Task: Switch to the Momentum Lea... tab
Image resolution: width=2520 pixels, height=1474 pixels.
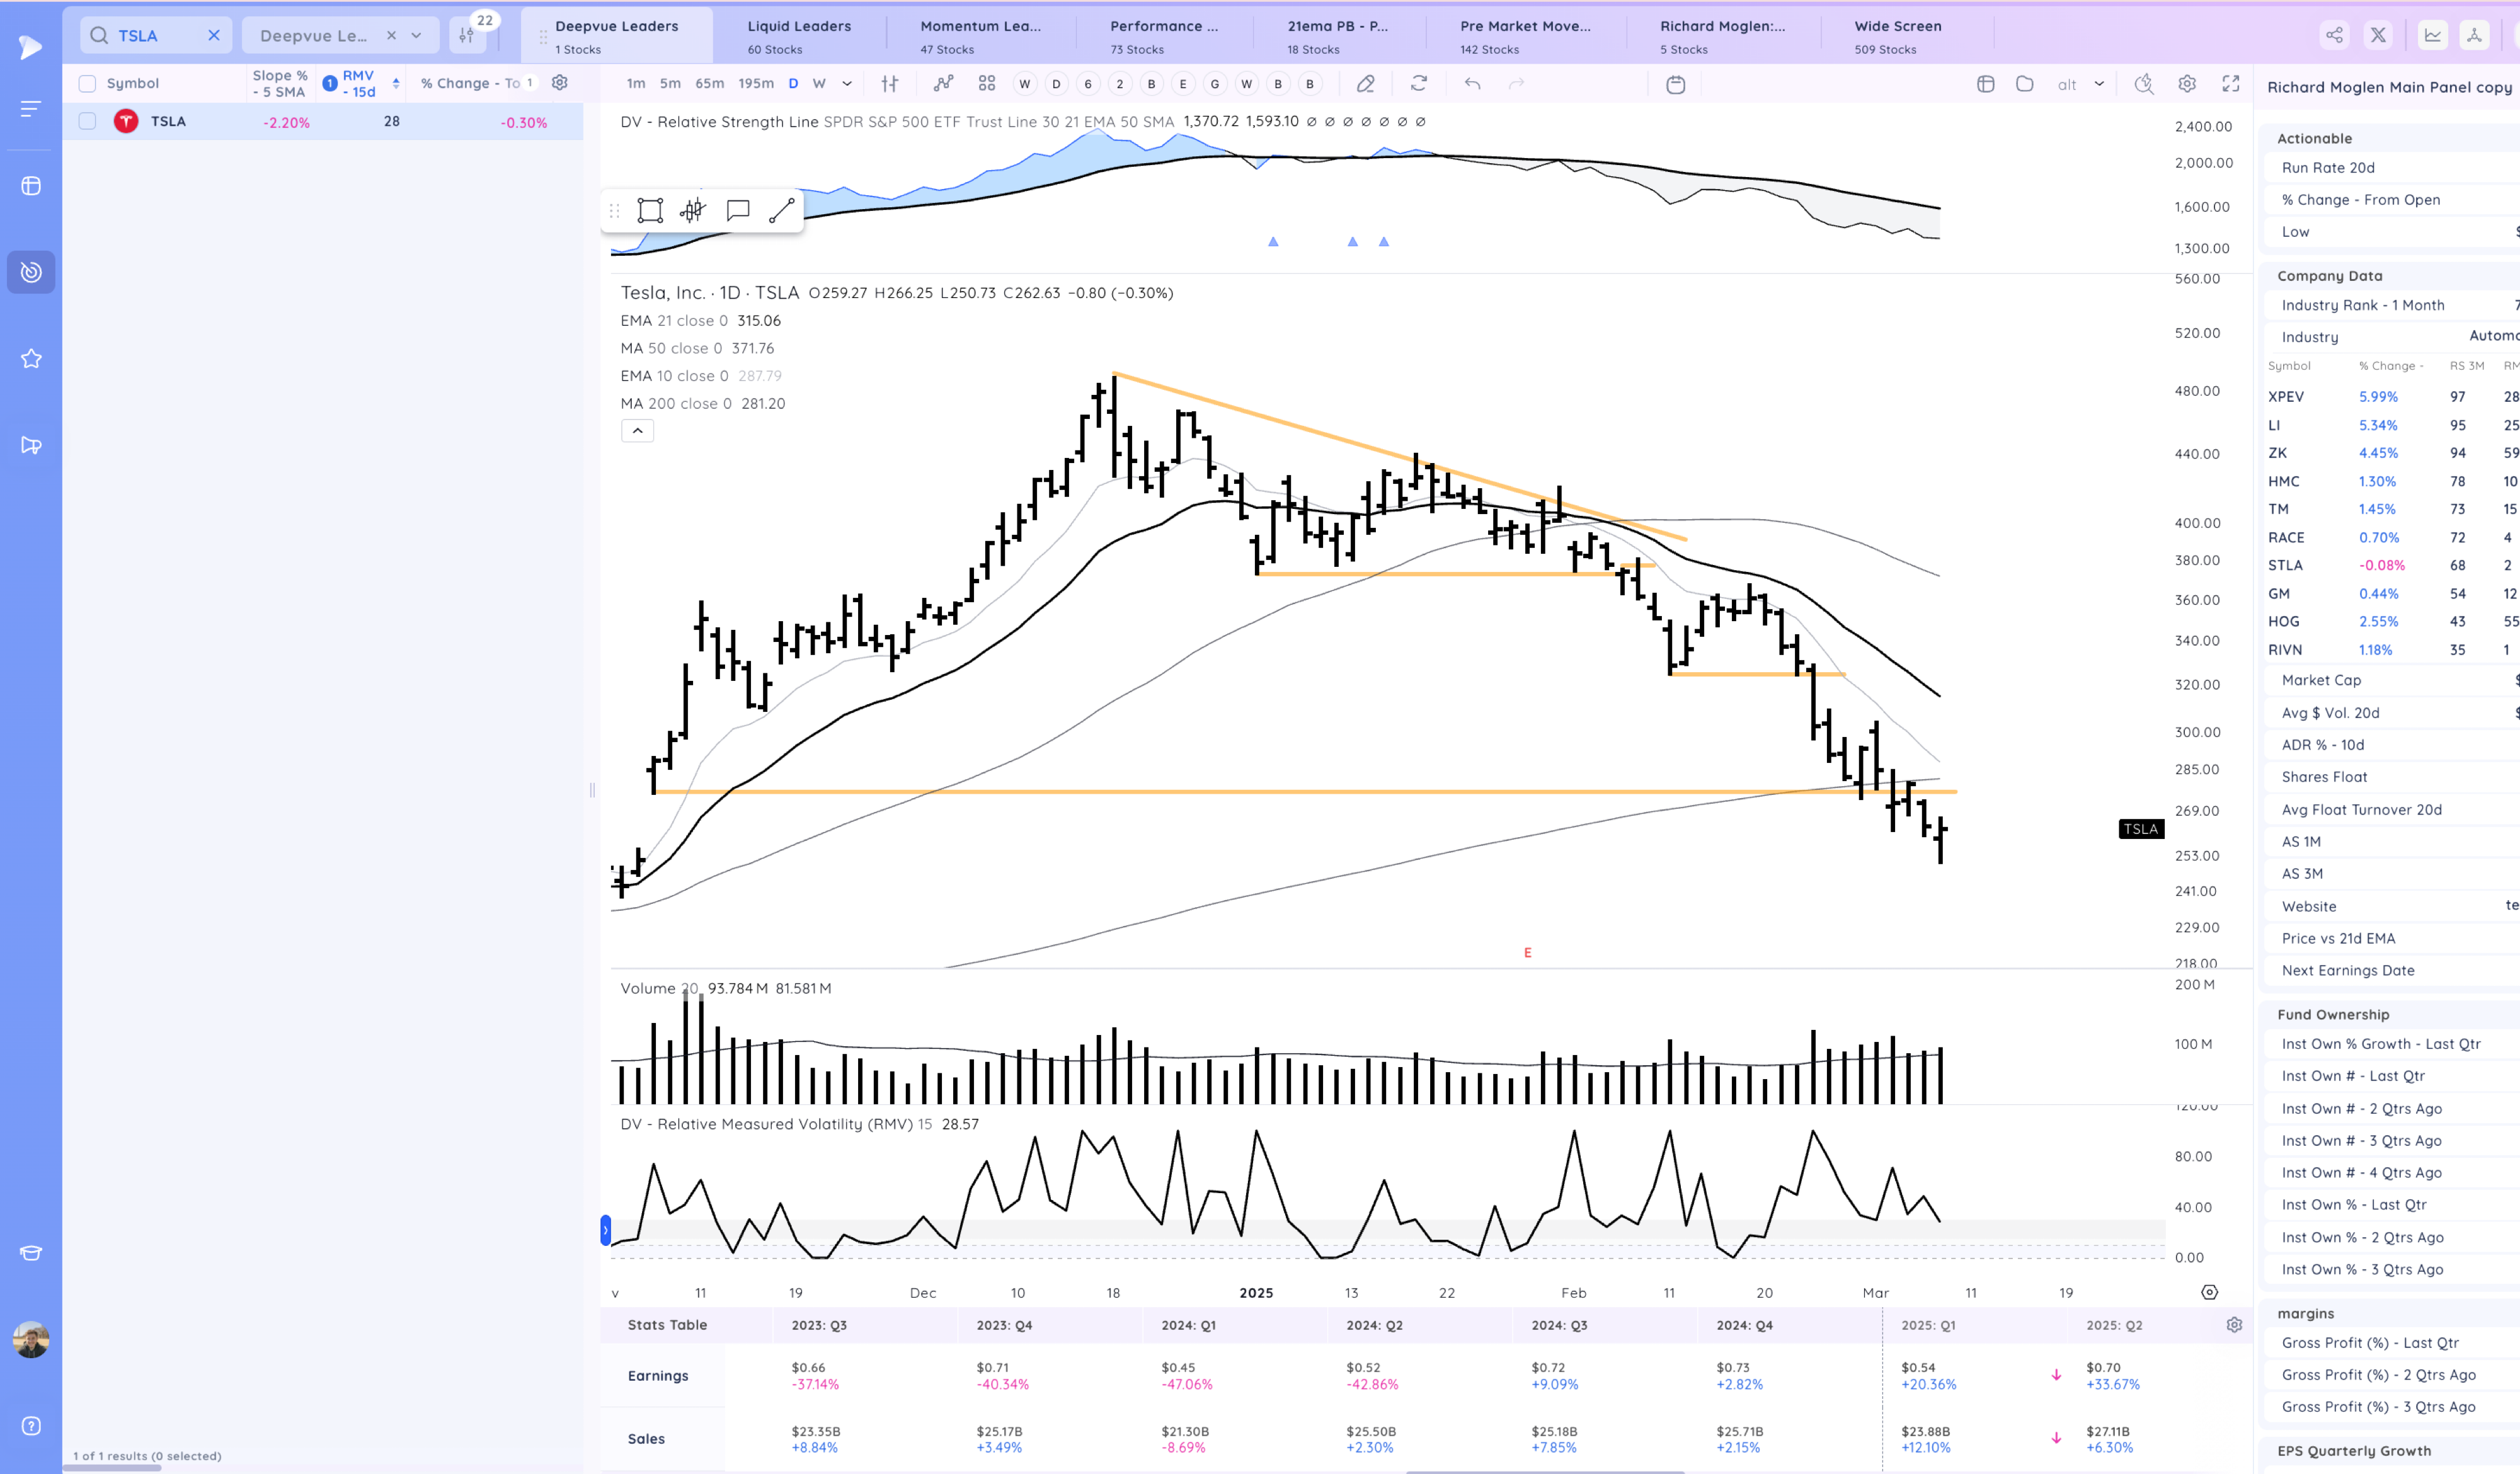Action: point(980,36)
